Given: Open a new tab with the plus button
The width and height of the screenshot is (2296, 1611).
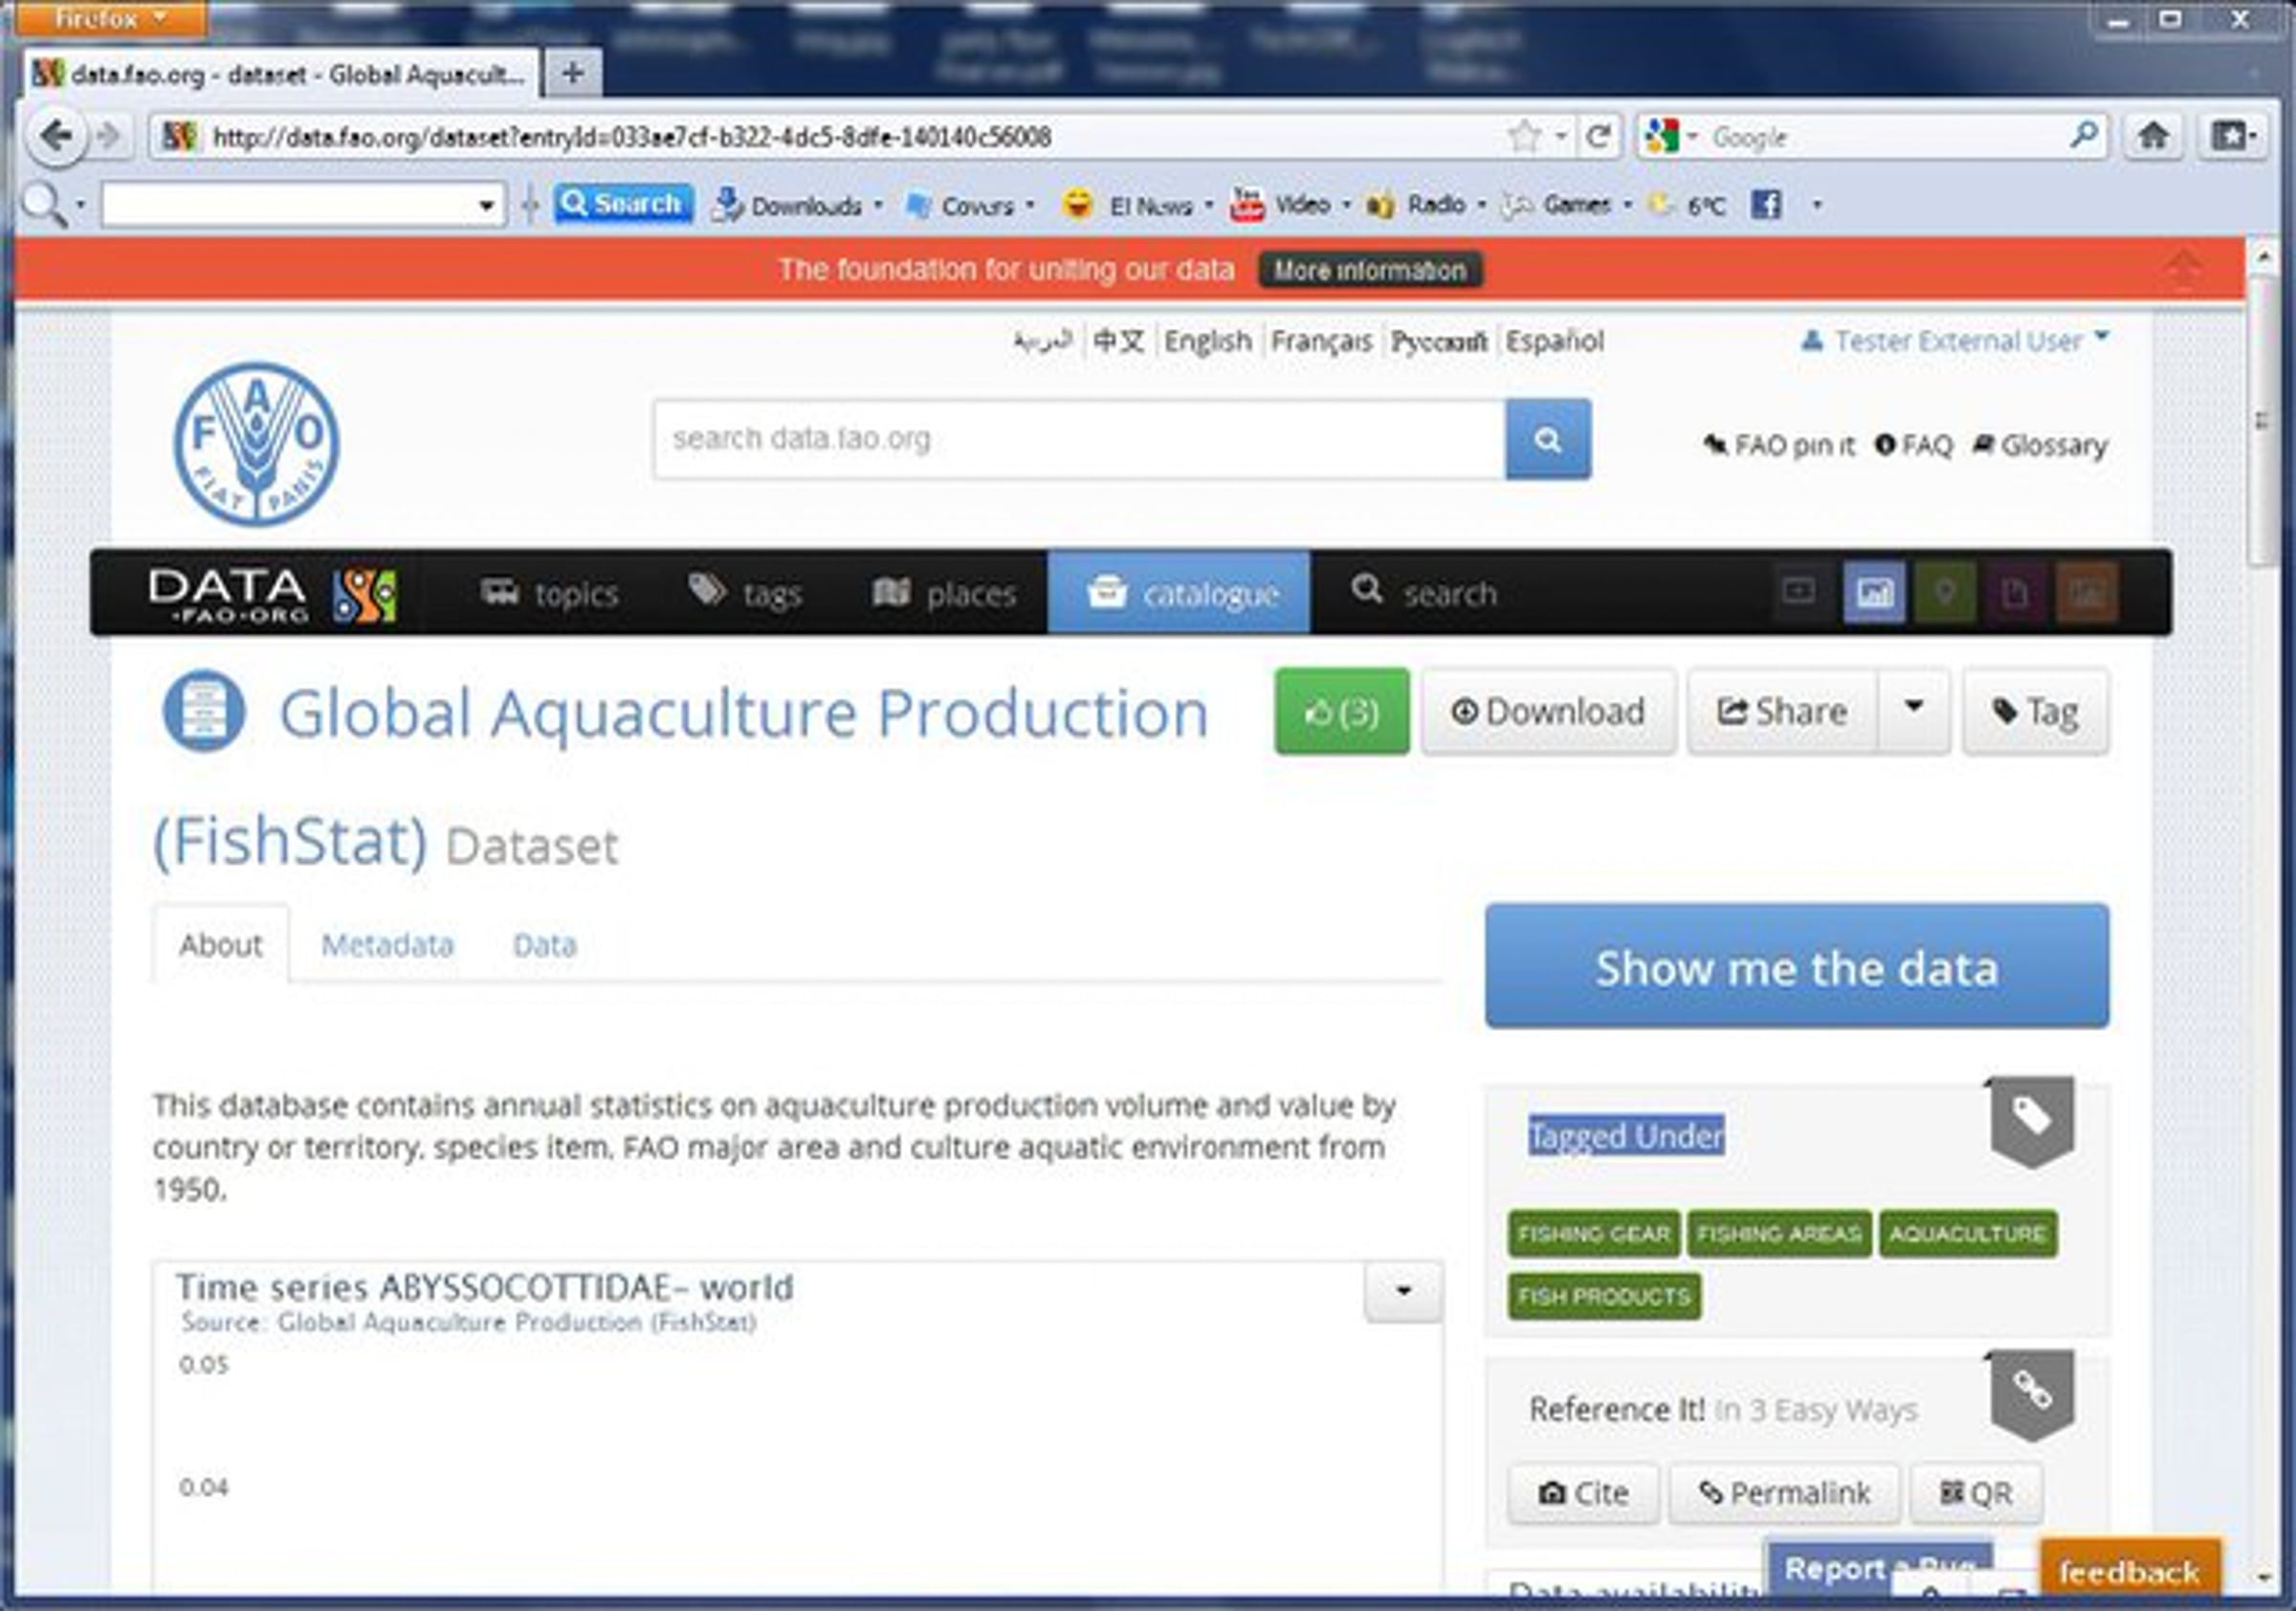Looking at the screenshot, I should [x=572, y=73].
